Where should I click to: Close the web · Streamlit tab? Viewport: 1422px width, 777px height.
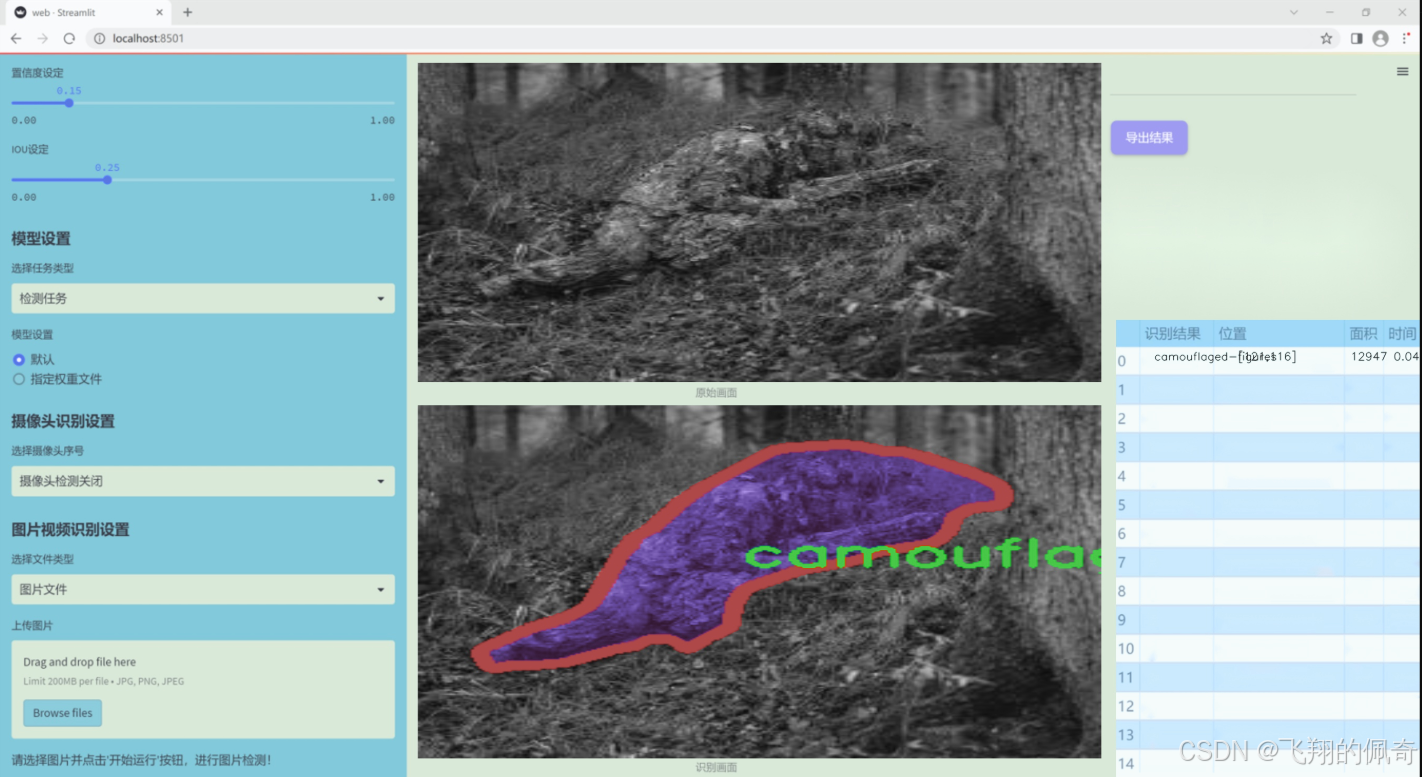[x=157, y=12]
